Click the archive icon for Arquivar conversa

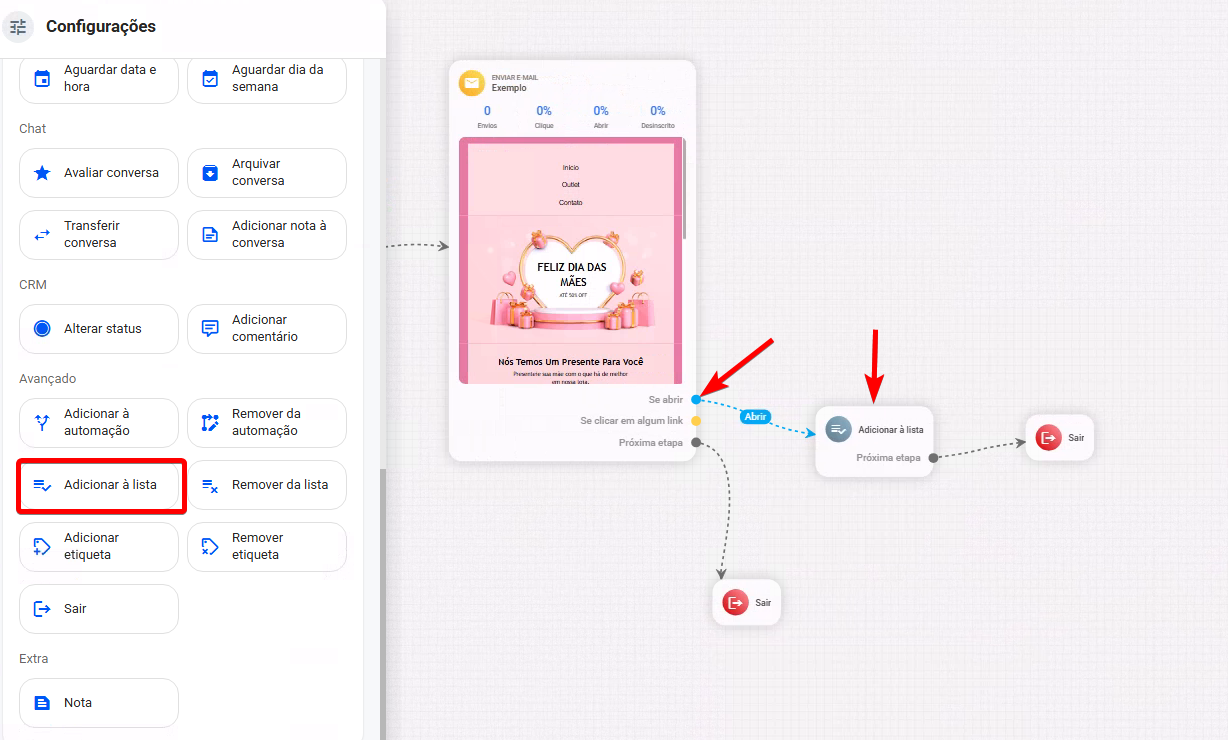(210, 173)
